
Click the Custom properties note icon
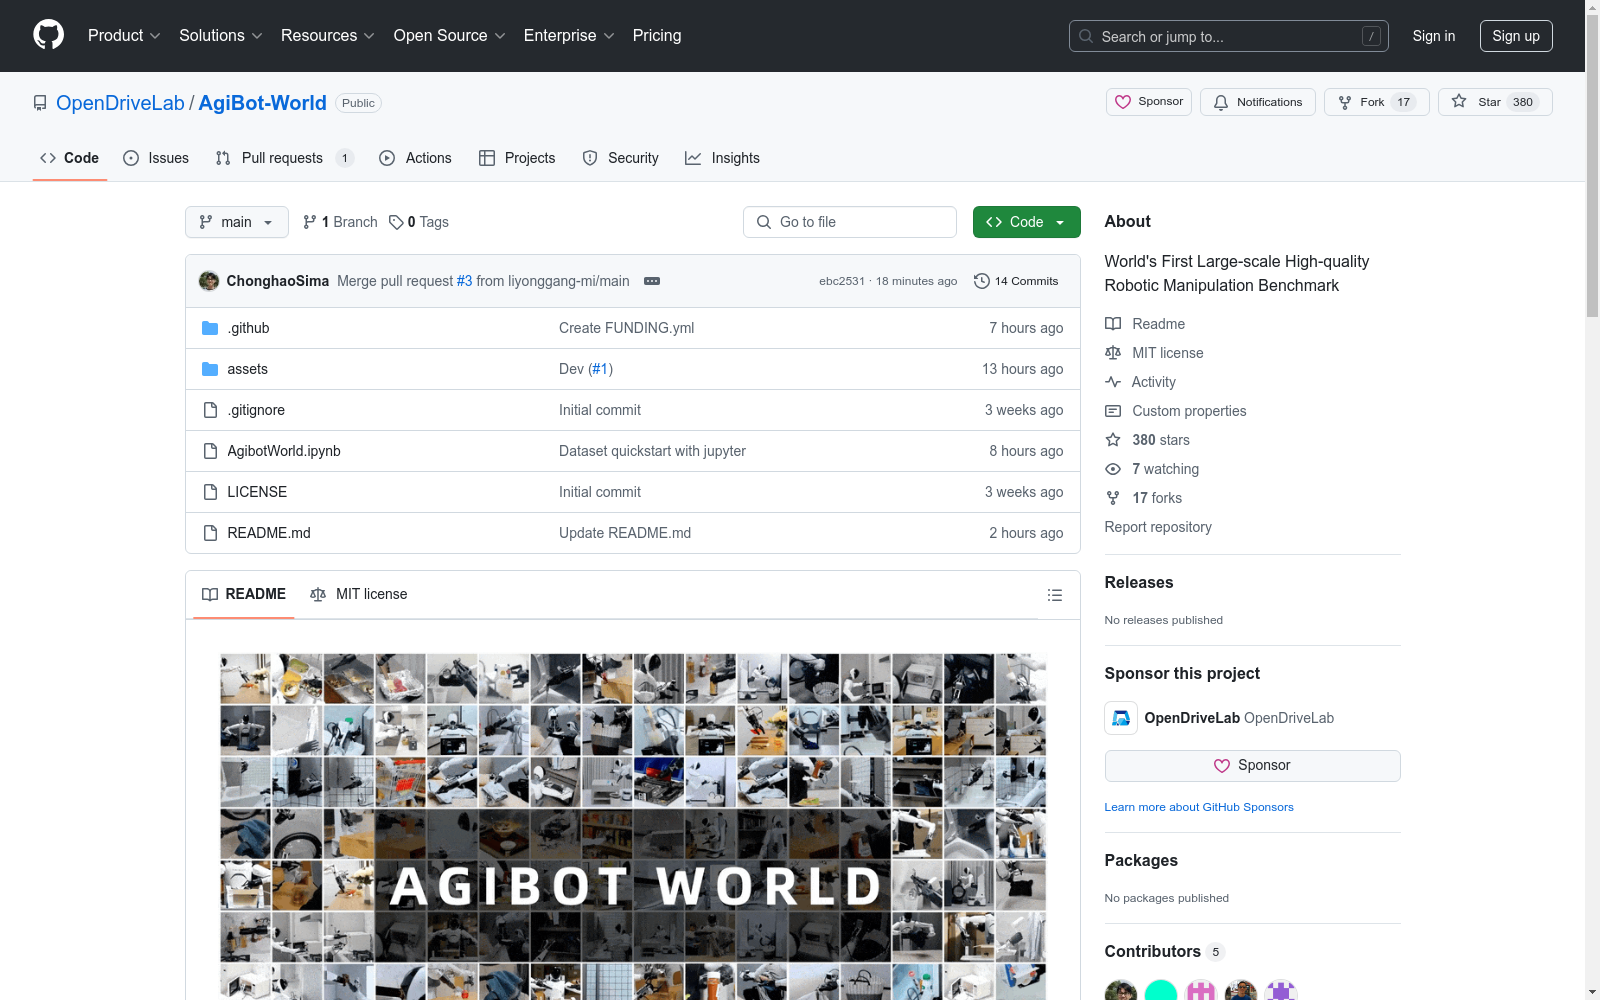tap(1113, 411)
